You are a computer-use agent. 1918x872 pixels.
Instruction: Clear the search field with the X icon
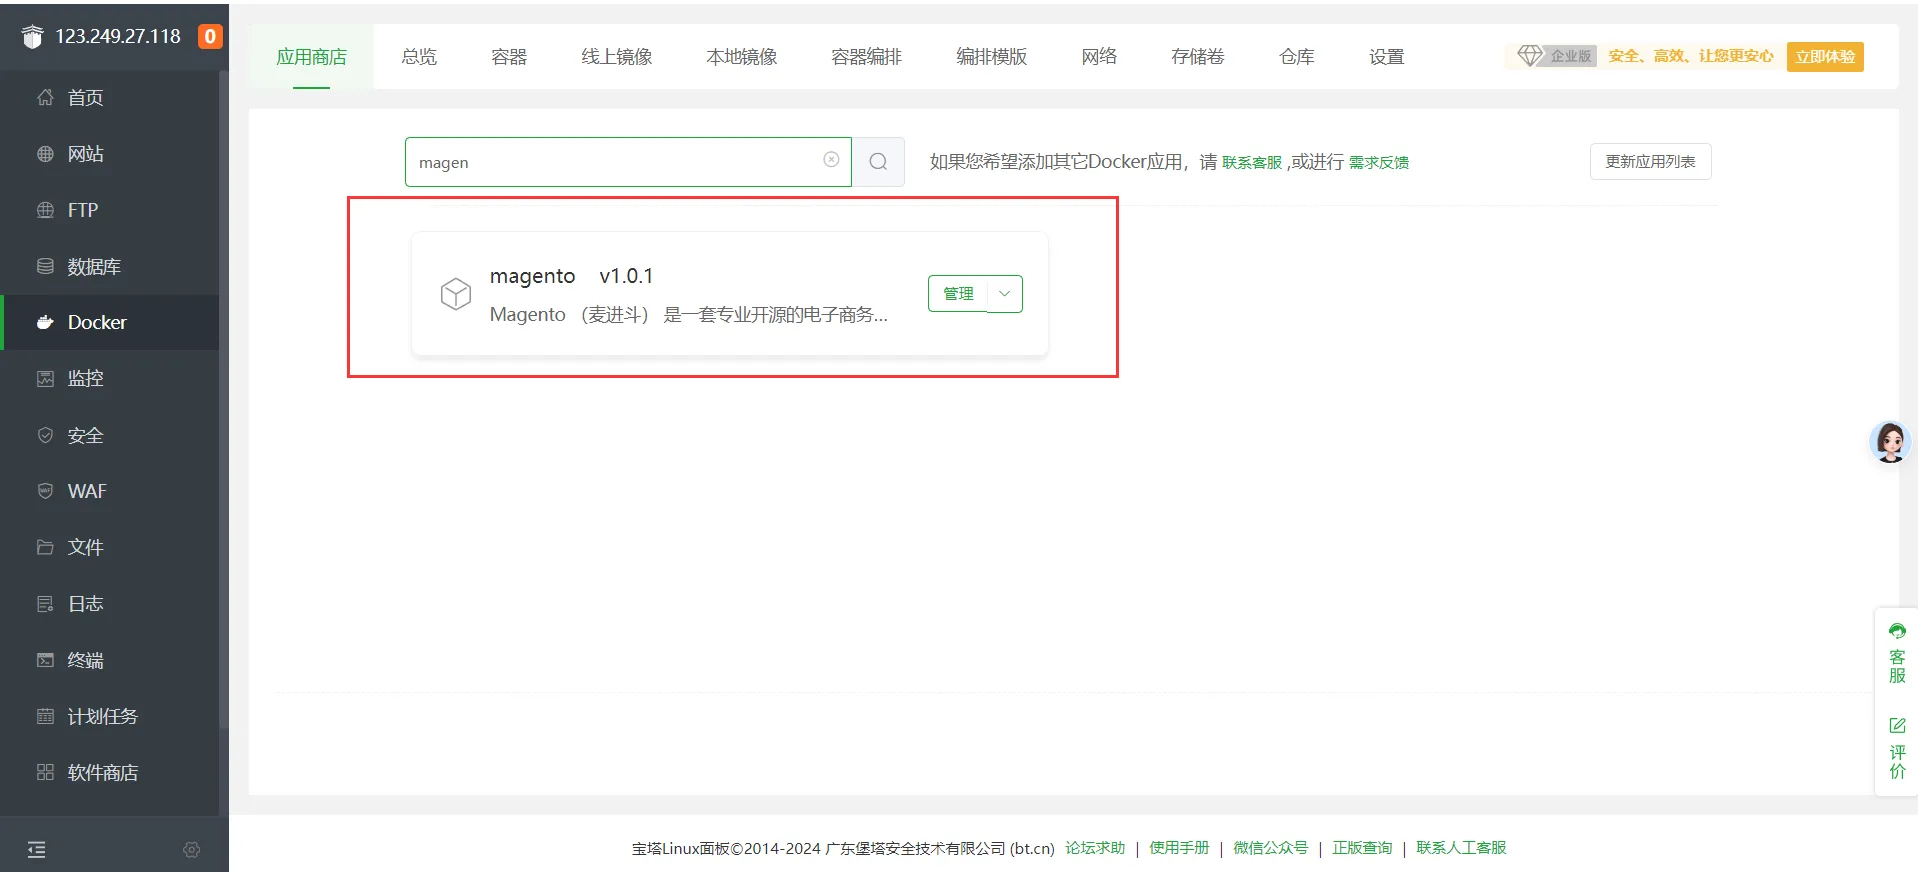coord(831,160)
